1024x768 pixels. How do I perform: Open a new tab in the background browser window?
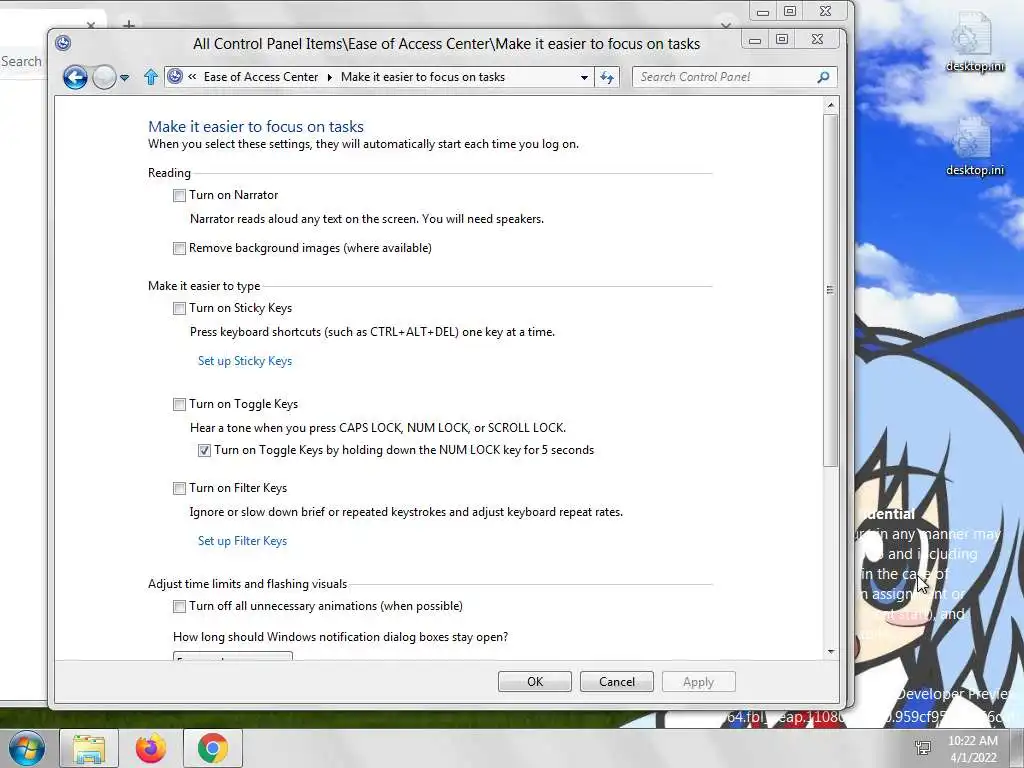(129, 25)
